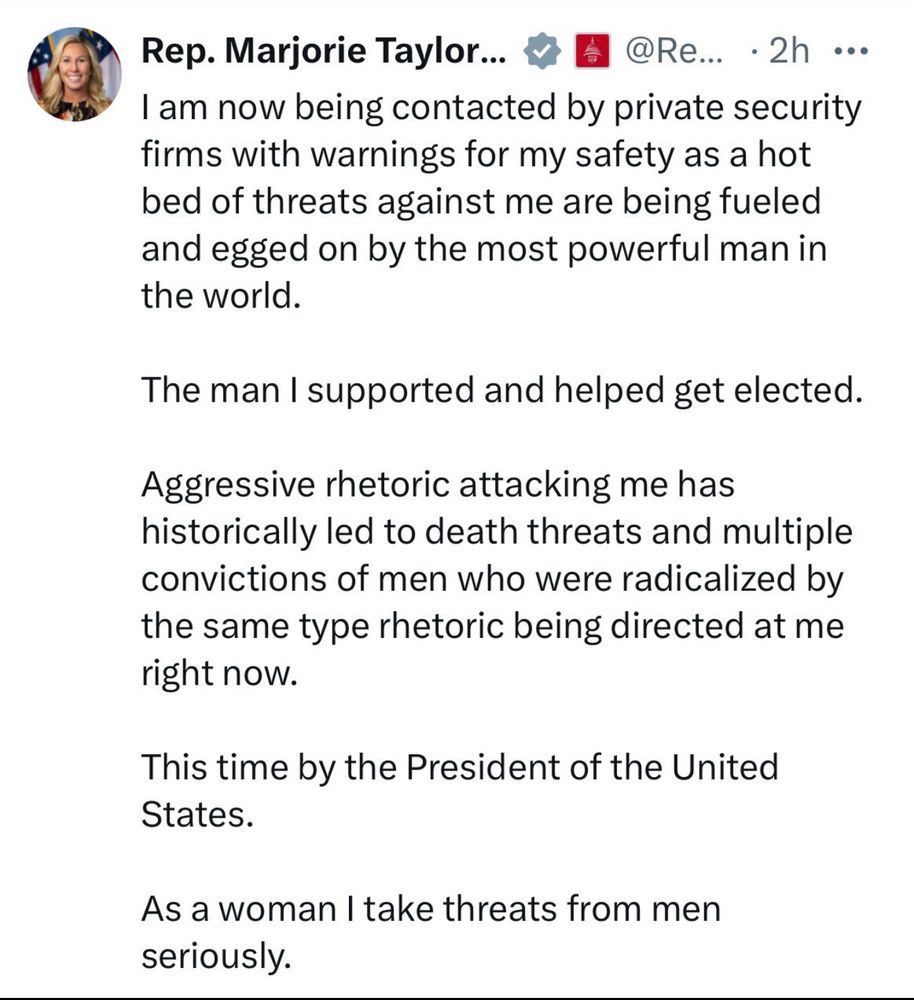Click 'This time by the President of the United'
Screen dimensions: 914x1000
point(460,767)
